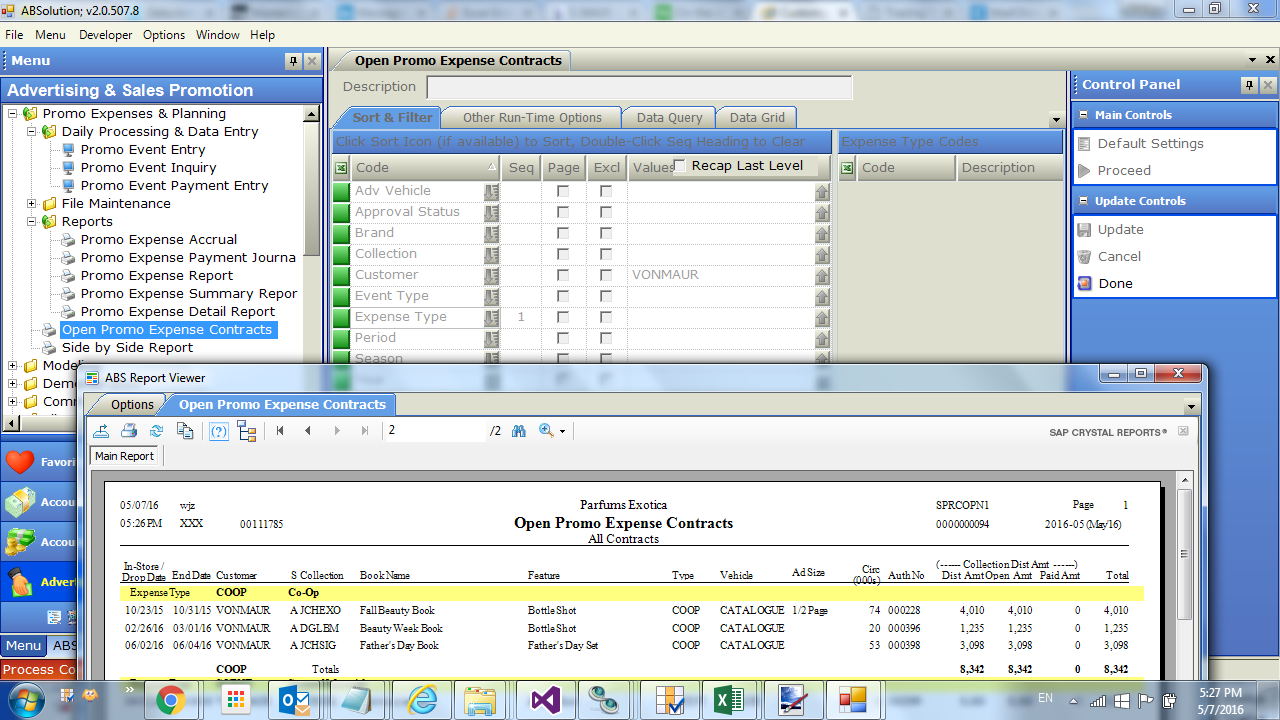The height and width of the screenshot is (720, 1280).
Task: Go to last page of report
Action: (365, 431)
